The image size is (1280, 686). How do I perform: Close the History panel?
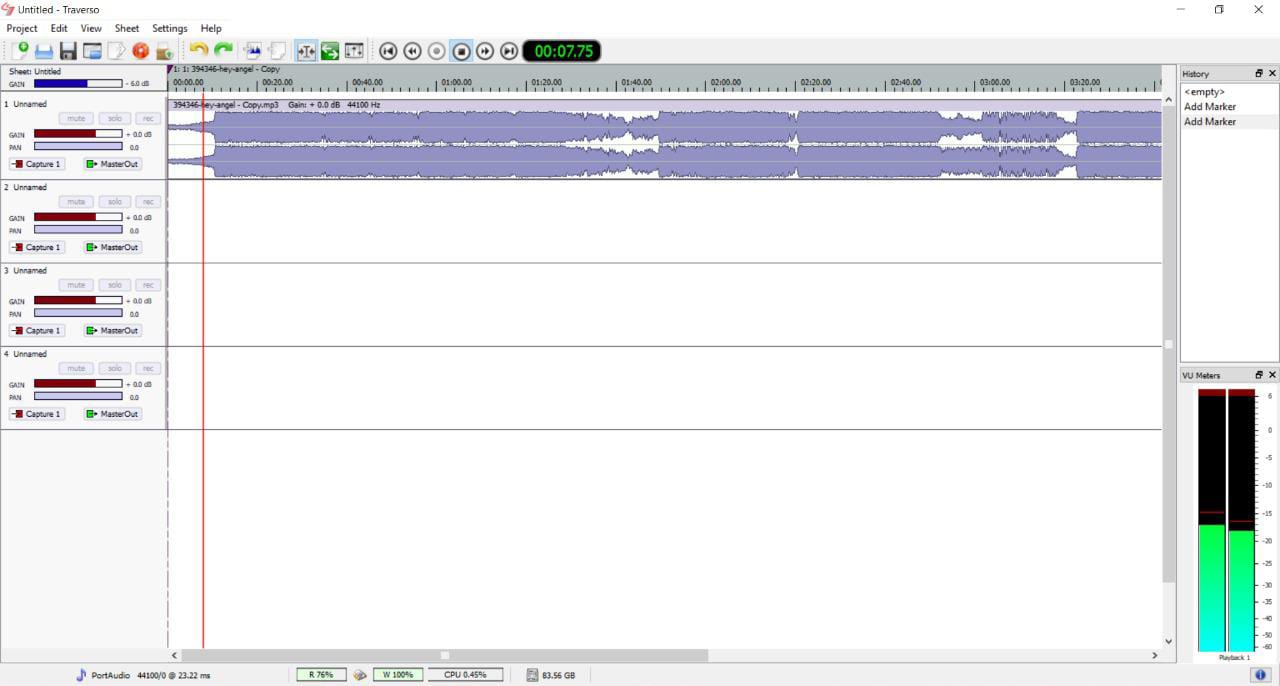(x=1272, y=74)
